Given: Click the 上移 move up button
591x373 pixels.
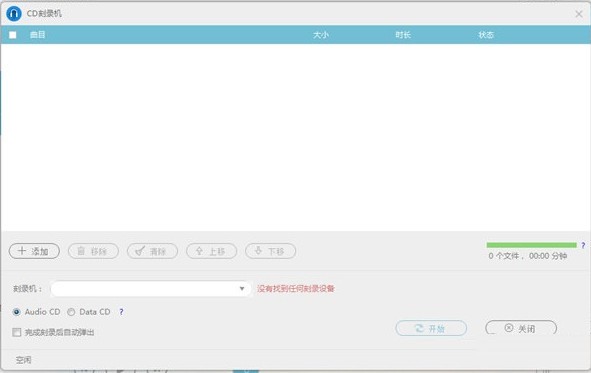Looking at the screenshot, I should pyautogui.click(x=212, y=251).
